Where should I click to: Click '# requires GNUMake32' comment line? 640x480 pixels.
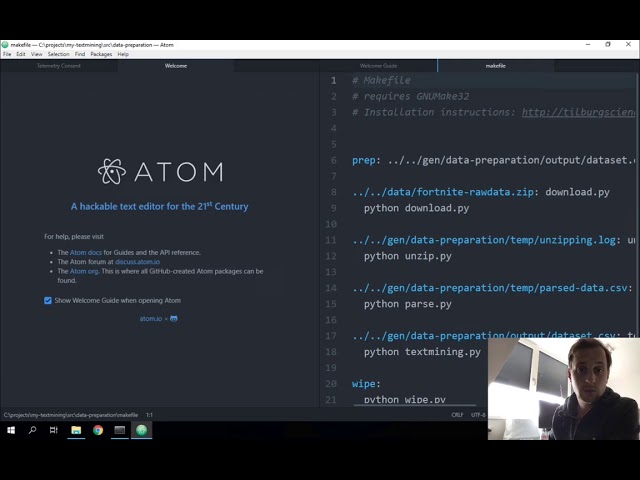411,96
